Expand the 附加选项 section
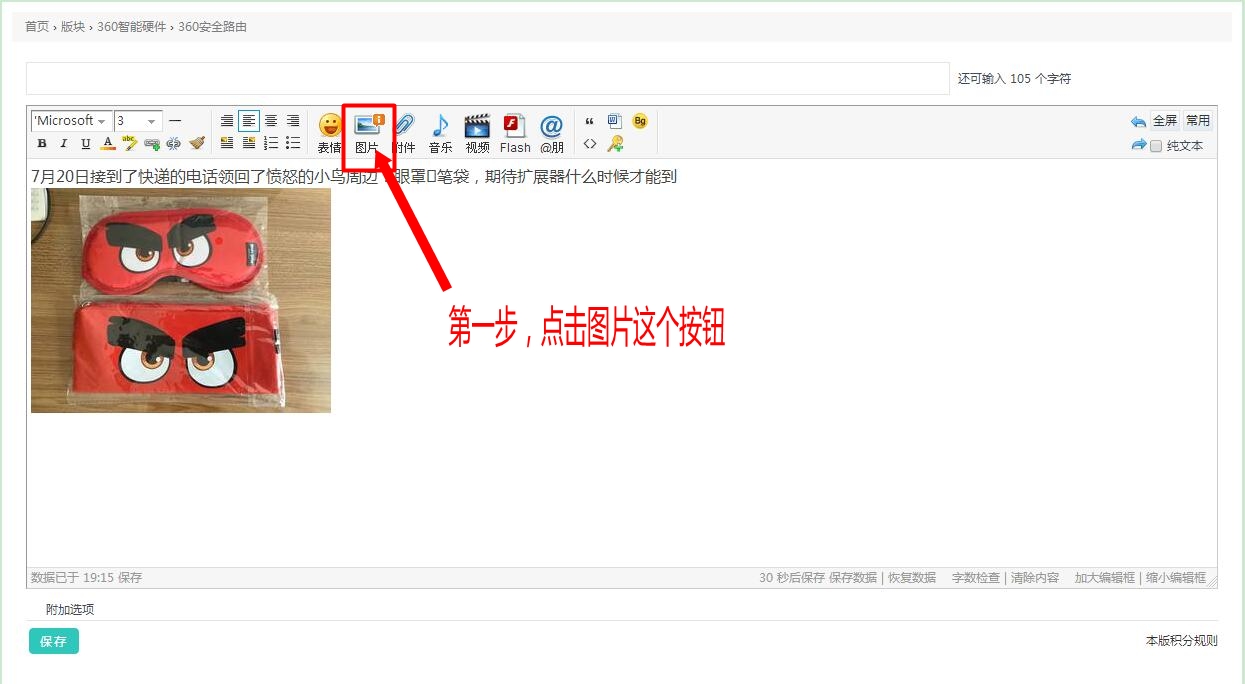 (x=70, y=609)
